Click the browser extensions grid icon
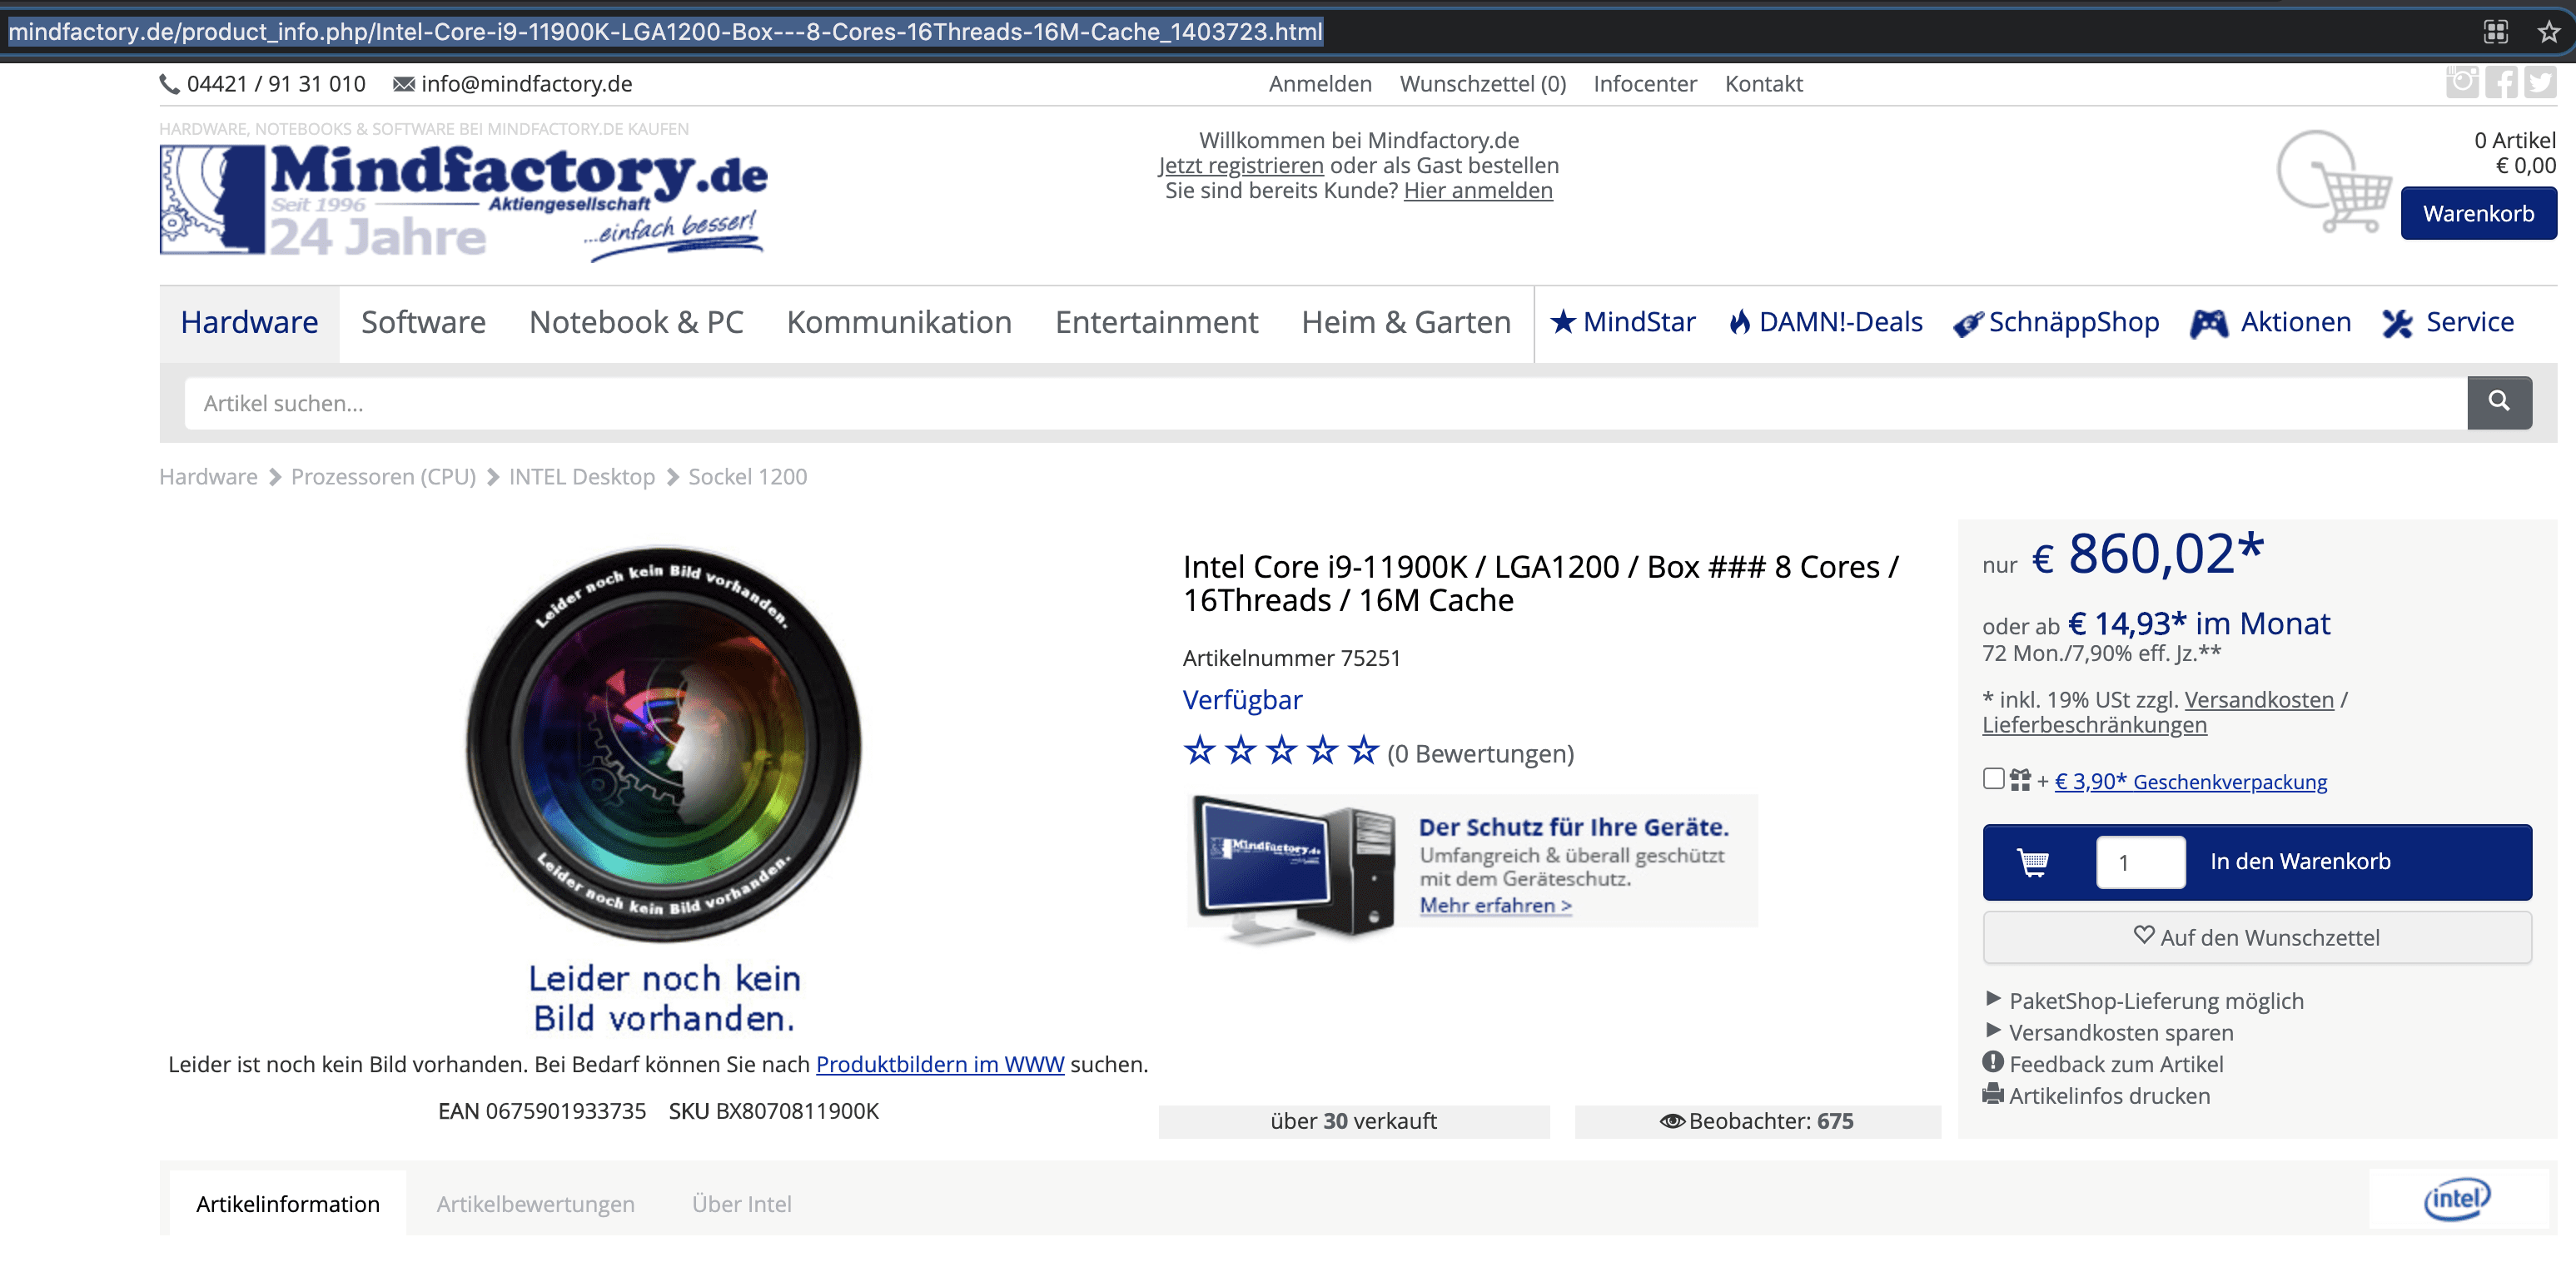The height and width of the screenshot is (1267, 2576). pyautogui.click(x=2496, y=32)
